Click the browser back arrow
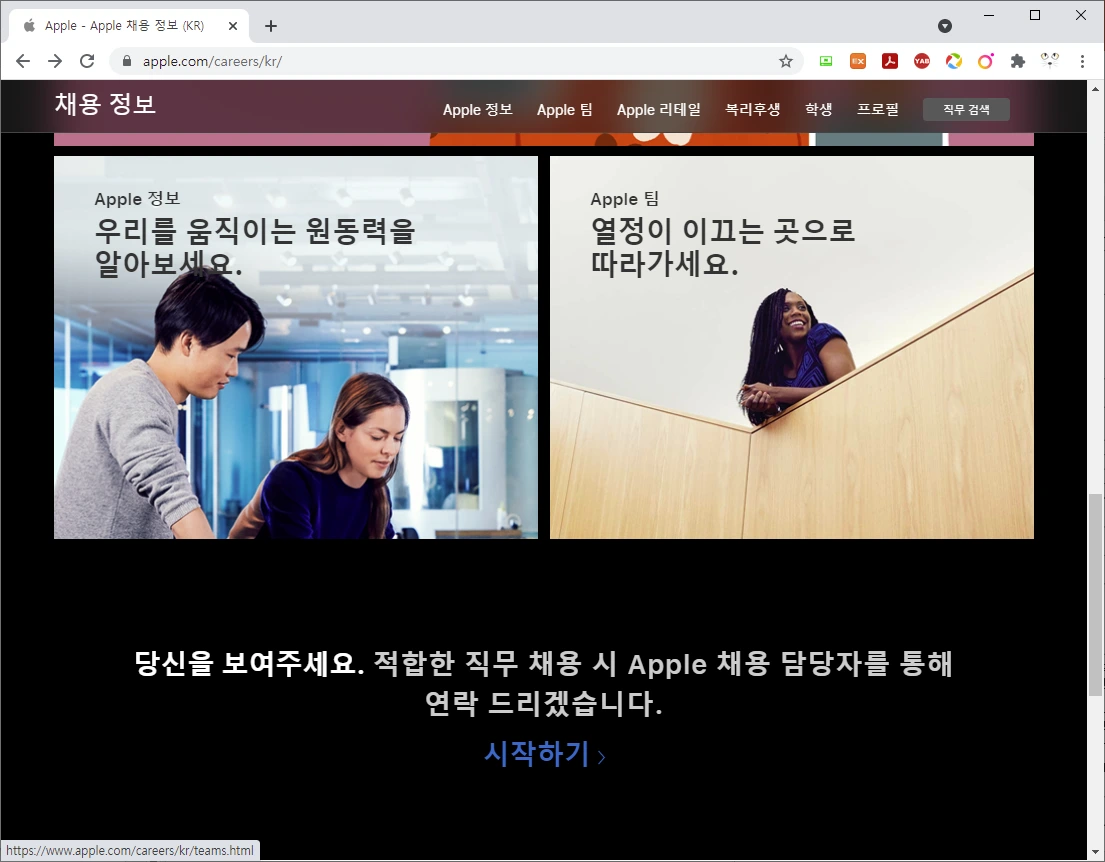Viewport: 1105px width, 862px height. (x=23, y=61)
